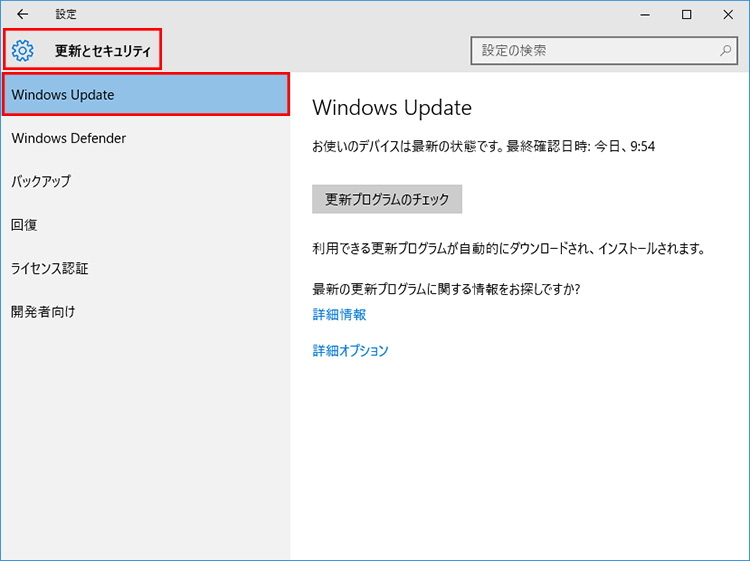Click the 更新とセキュリティ header title

102,51
